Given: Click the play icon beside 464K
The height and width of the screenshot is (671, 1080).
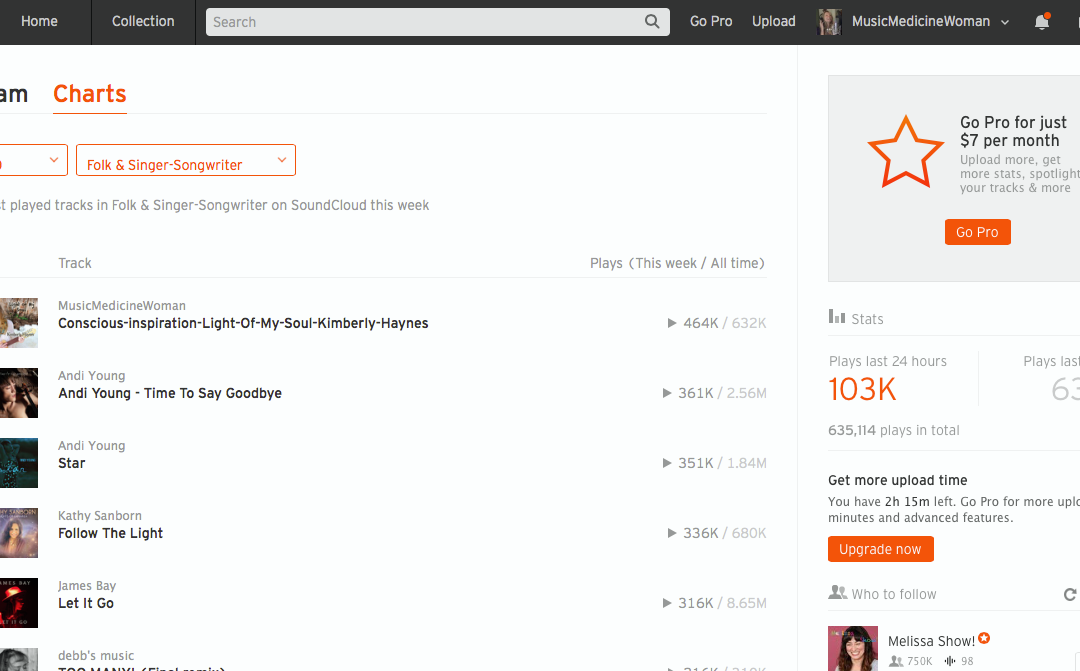Looking at the screenshot, I should (672, 323).
